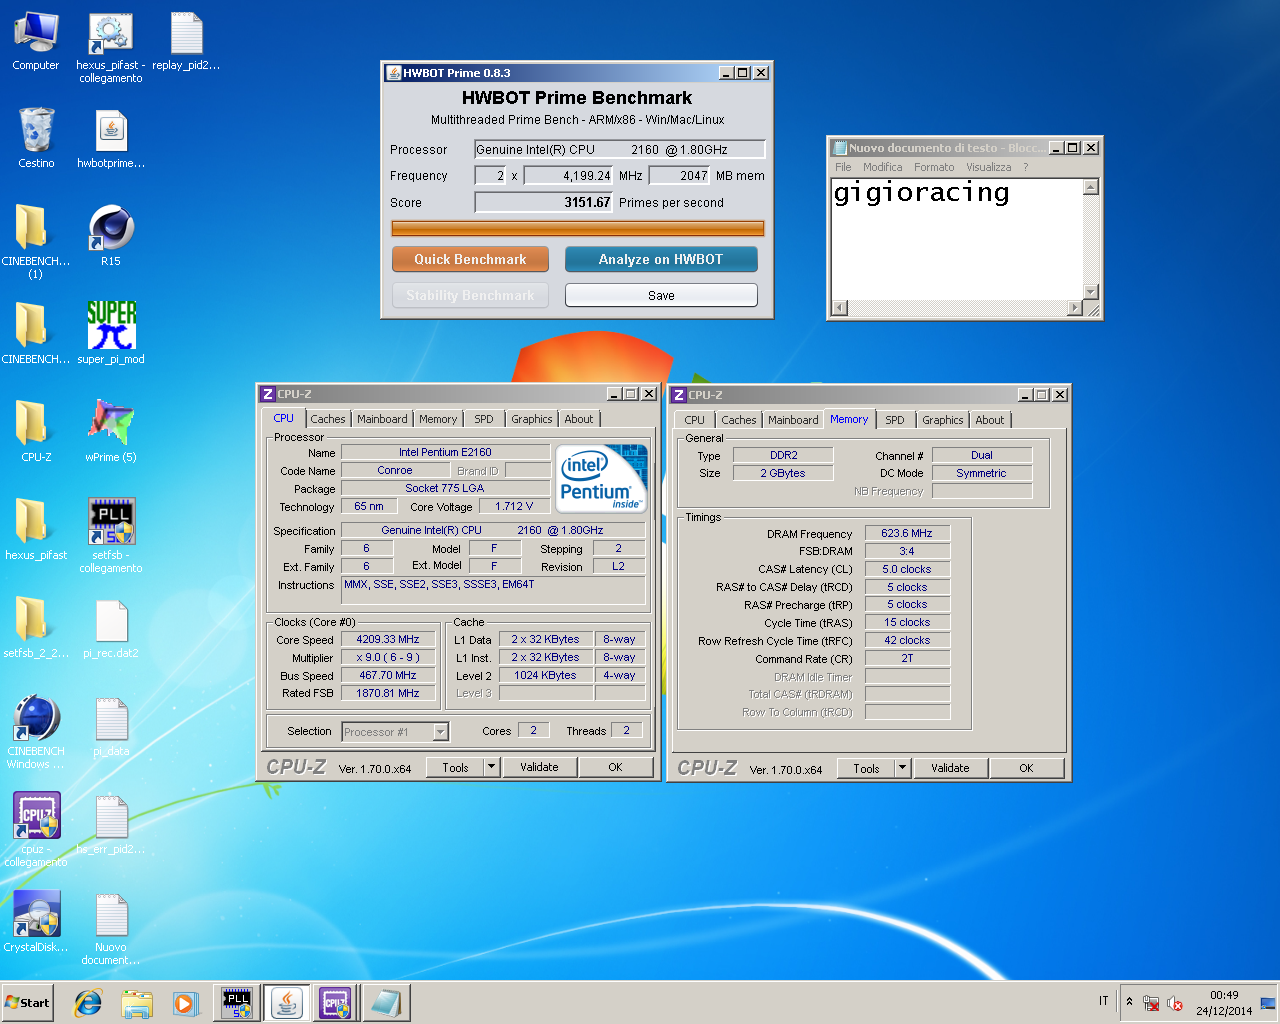This screenshot has width=1280, height=1024.
Task: Open SPD tab in right CPU-Z
Action: [x=895, y=420]
